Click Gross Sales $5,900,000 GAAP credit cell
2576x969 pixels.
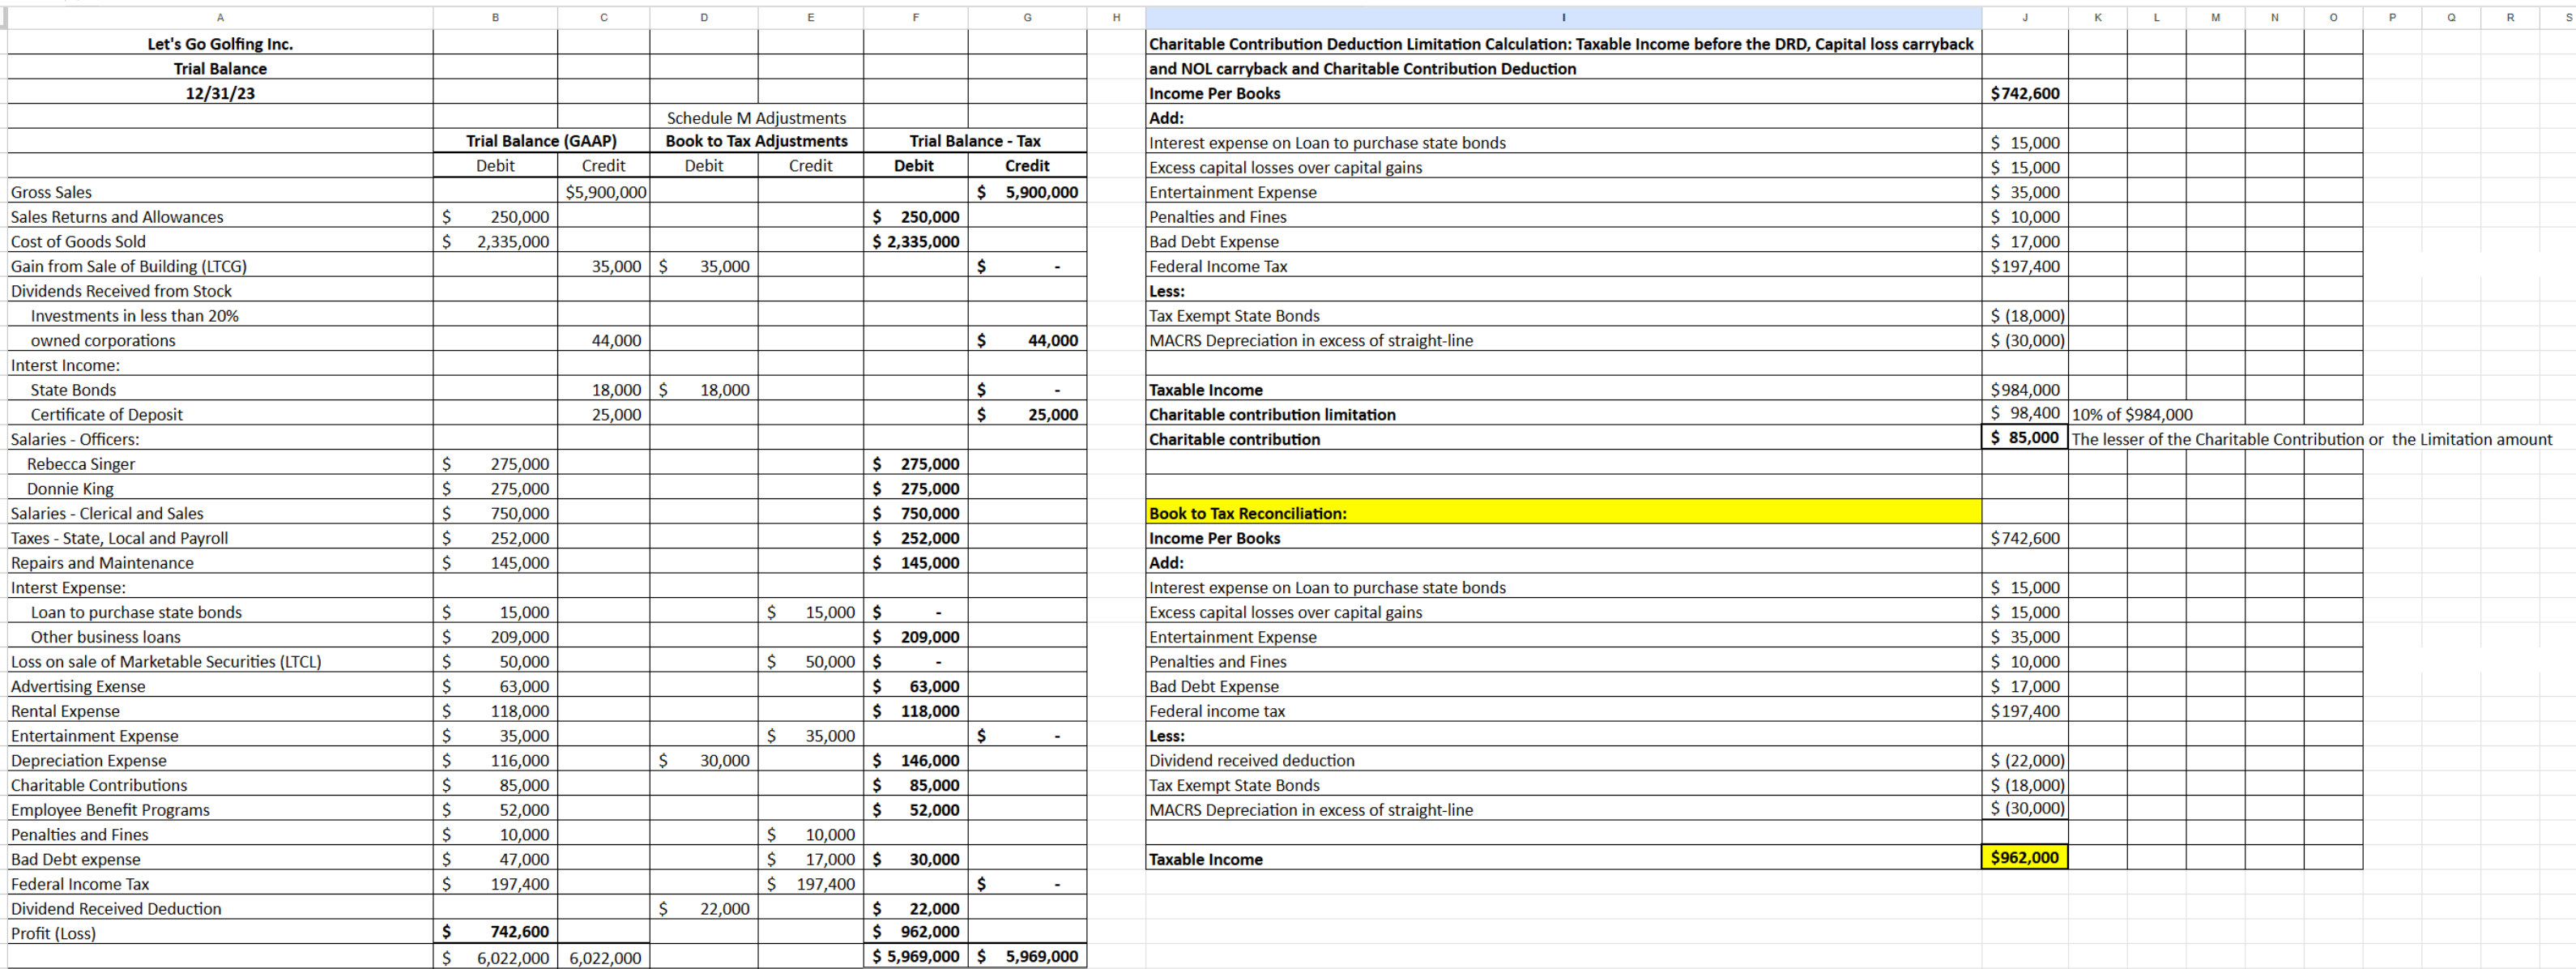605,192
